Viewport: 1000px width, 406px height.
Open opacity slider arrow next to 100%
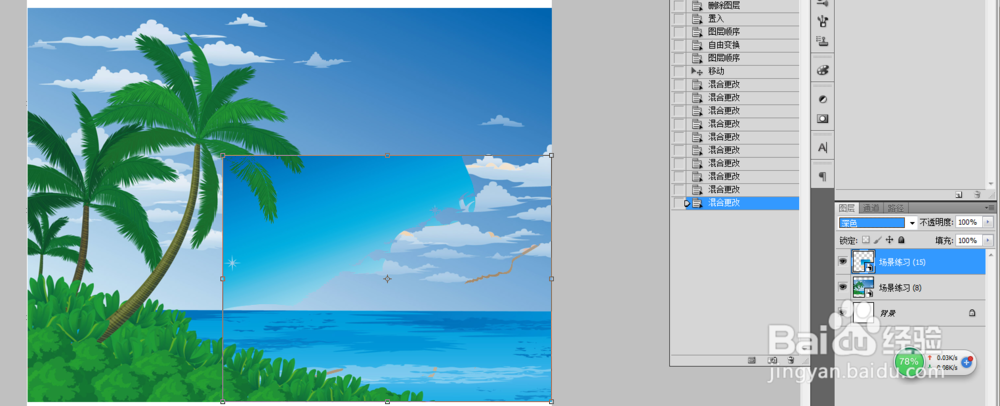989,222
